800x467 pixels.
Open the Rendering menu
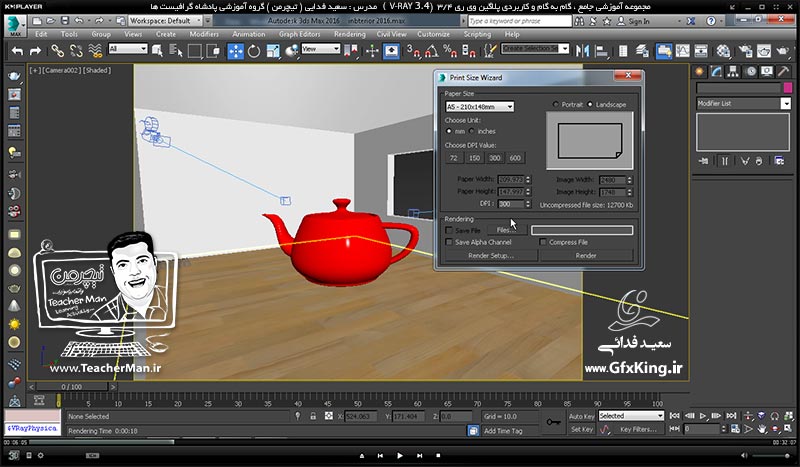click(349, 34)
